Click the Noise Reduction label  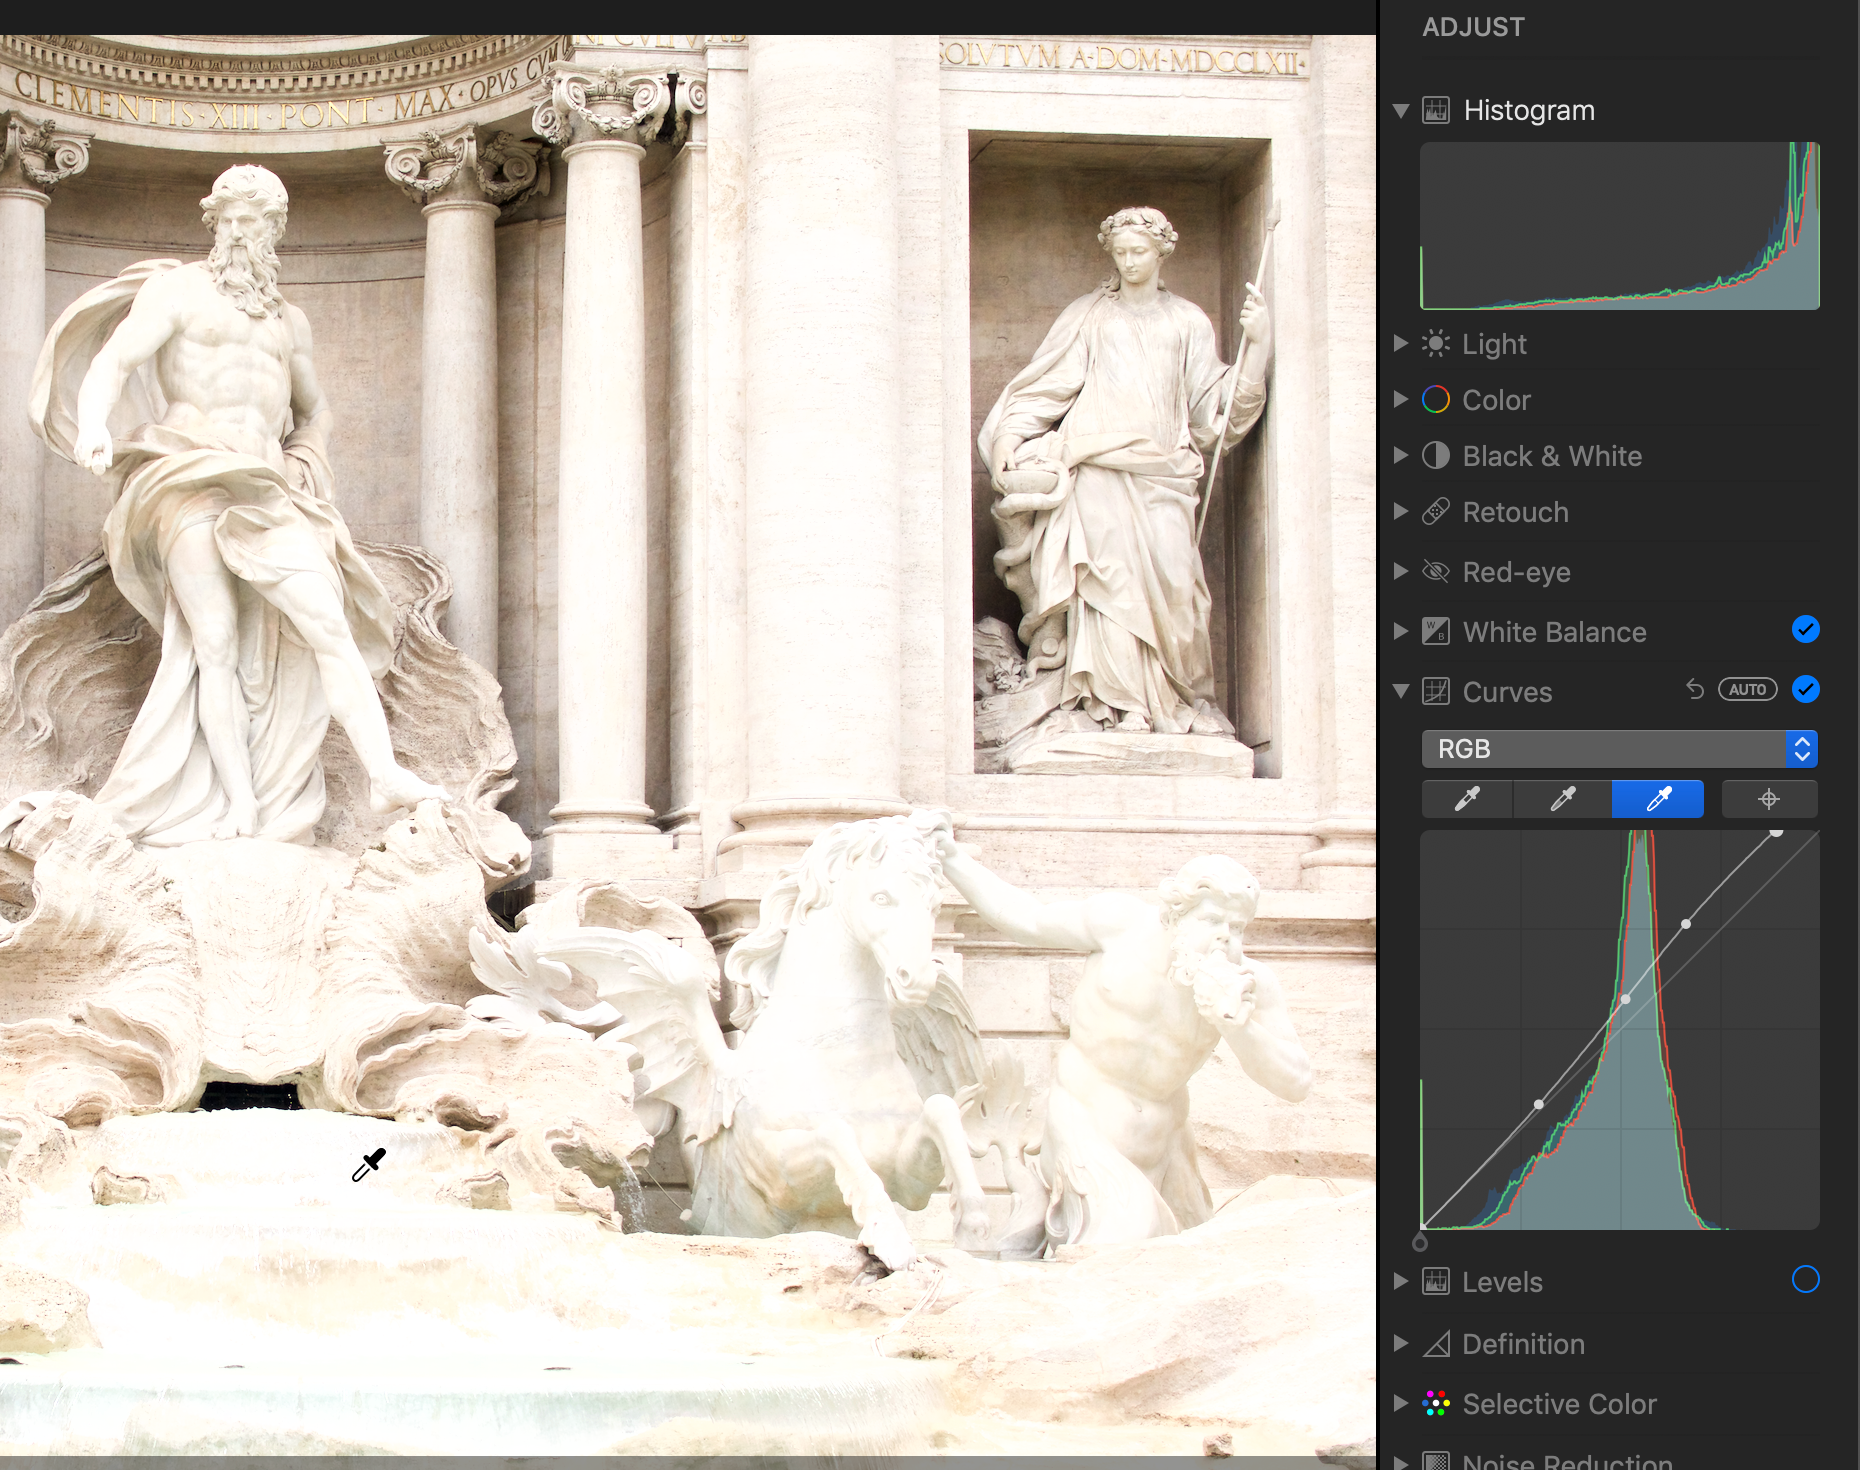1567,1460
